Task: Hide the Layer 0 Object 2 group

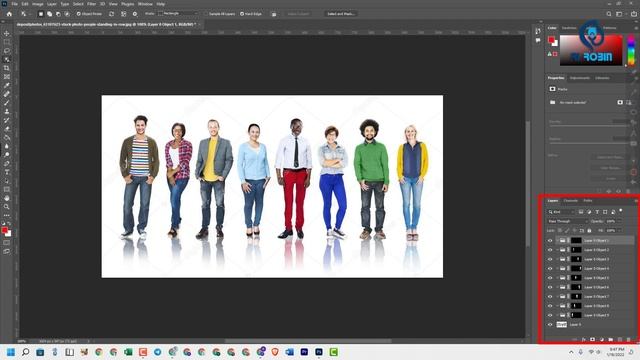Action: click(x=550, y=250)
